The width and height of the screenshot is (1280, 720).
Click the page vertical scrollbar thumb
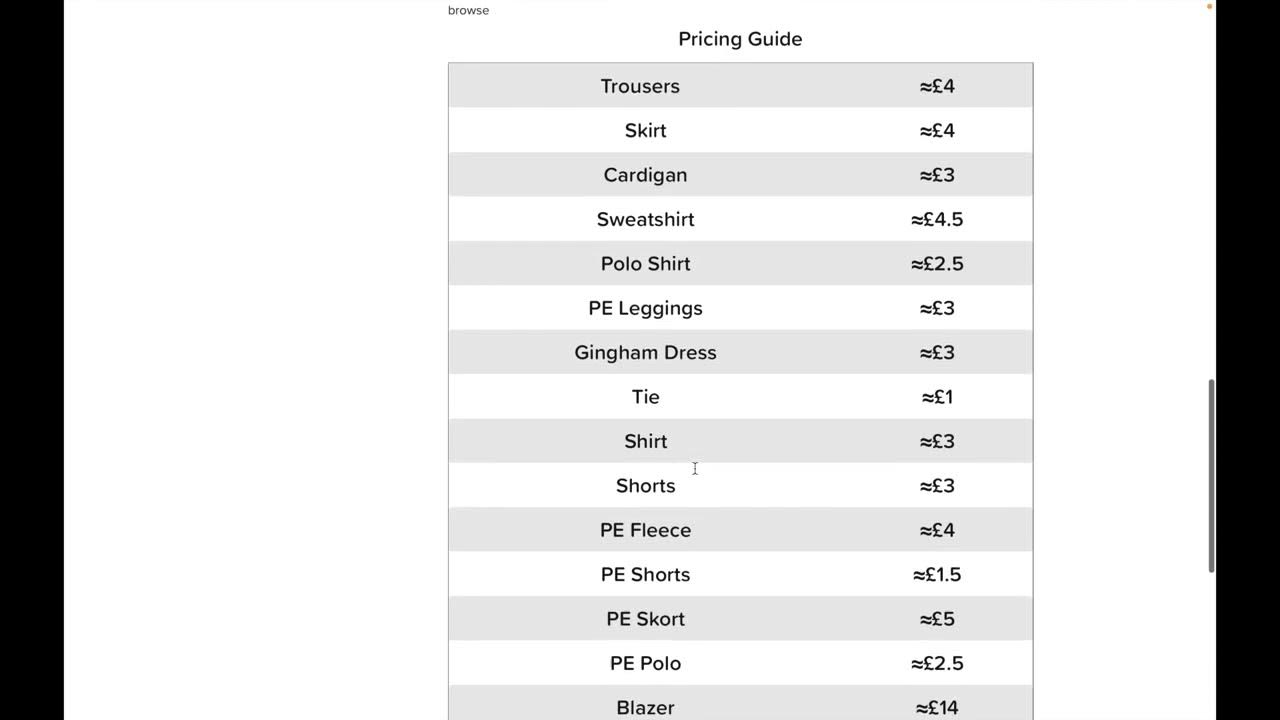point(1211,476)
